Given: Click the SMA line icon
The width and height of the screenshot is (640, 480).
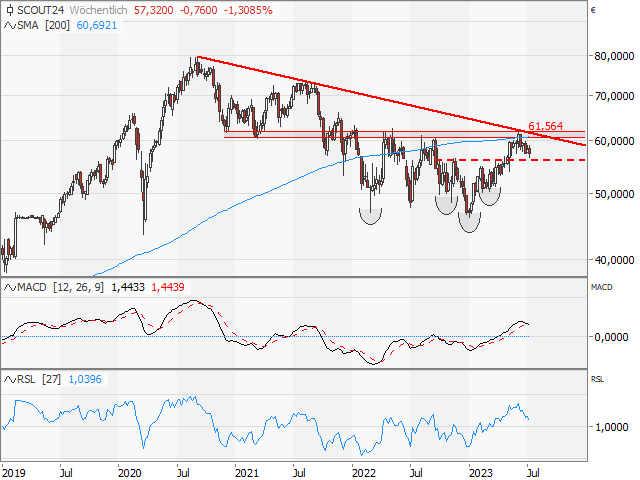Looking at the screenshot, I should click(x=10, y=25).
